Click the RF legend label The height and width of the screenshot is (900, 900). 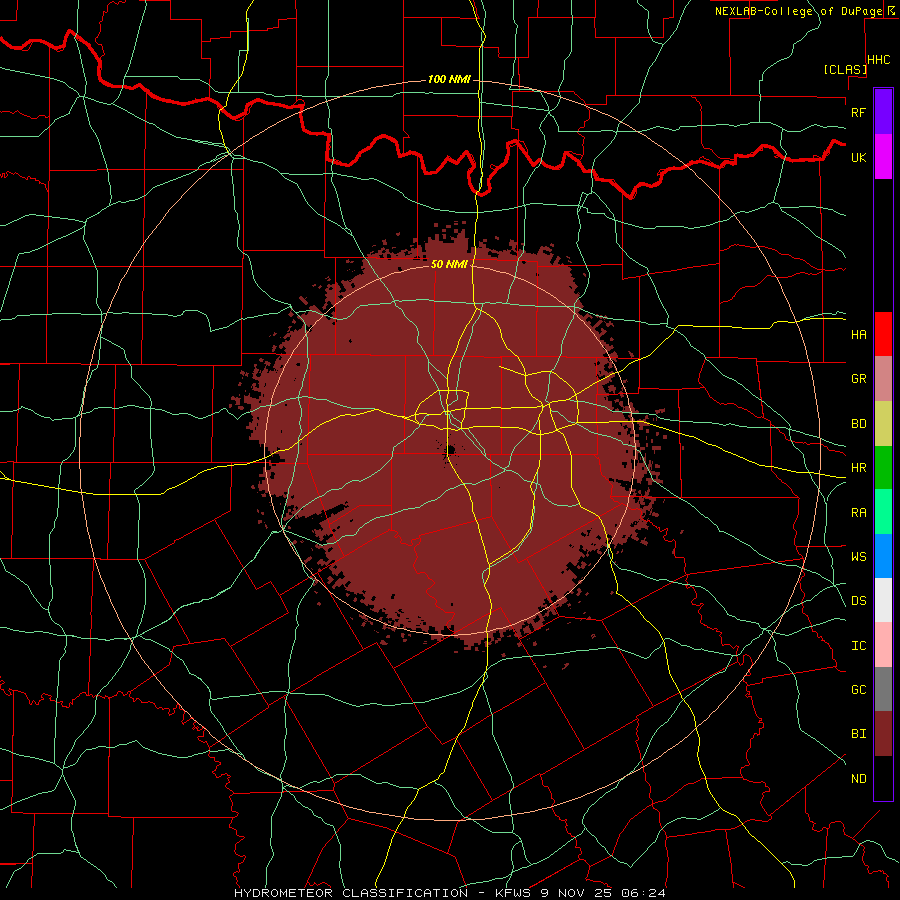[x=858, y=112]
